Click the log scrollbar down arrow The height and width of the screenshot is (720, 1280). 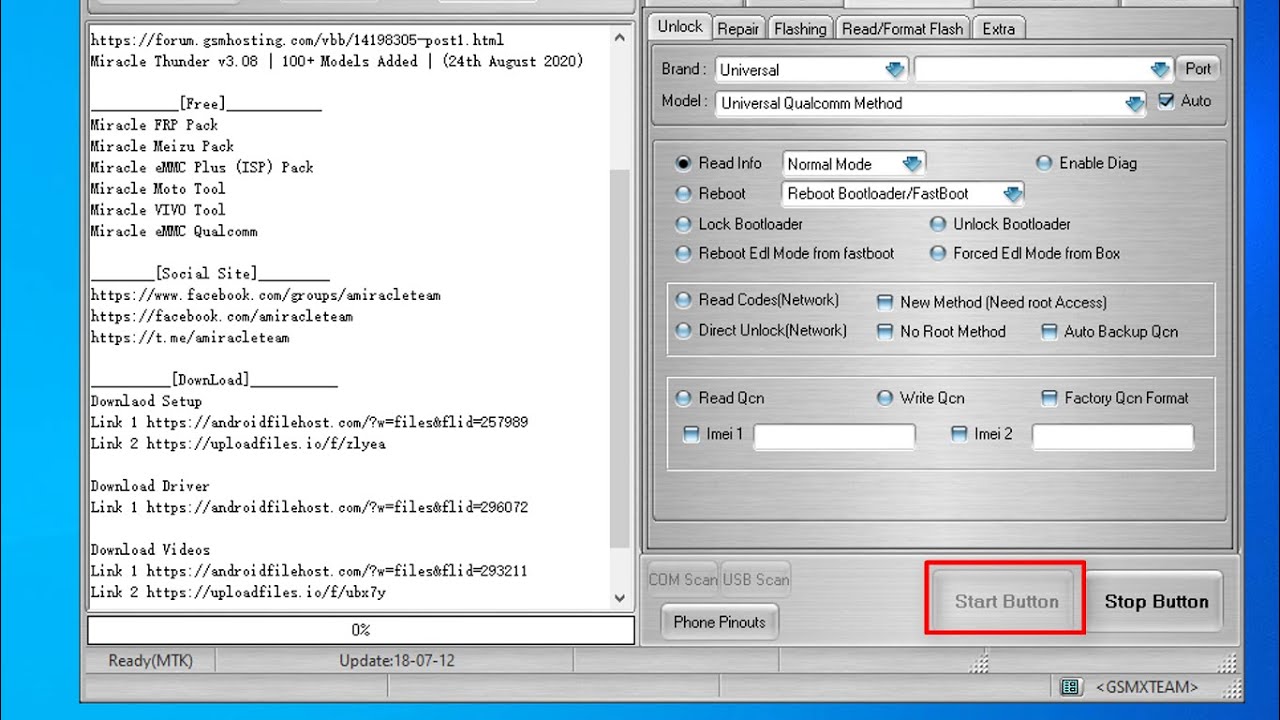click(620, 598)
